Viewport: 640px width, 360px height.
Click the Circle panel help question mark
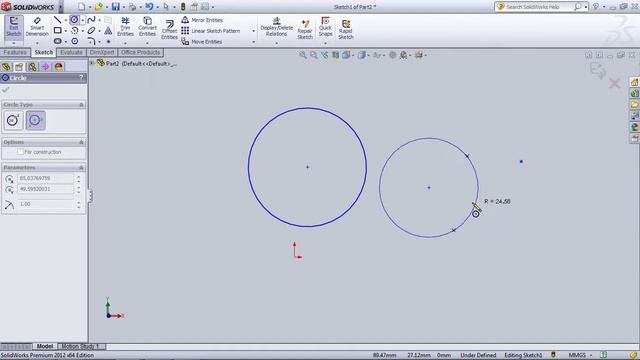coord(82,78)
